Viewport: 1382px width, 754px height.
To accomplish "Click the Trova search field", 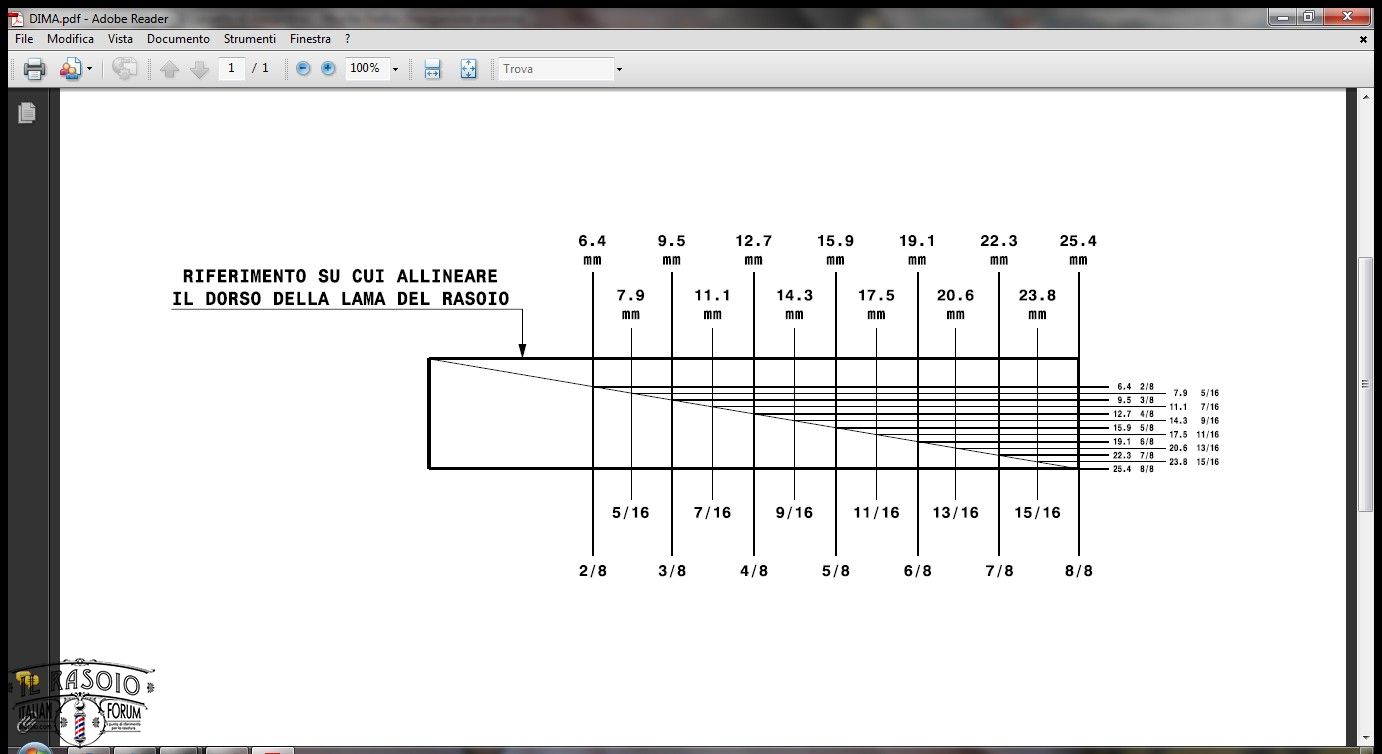I will click(x=556, y=69).
